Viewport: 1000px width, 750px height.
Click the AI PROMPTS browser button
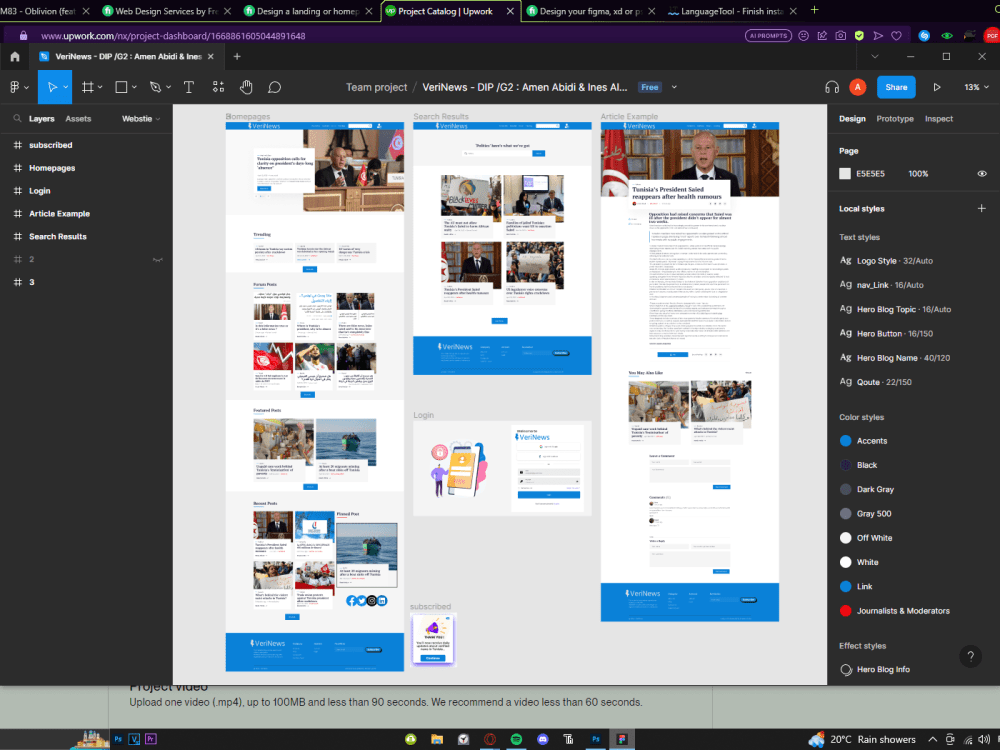(x=768, y=36)
